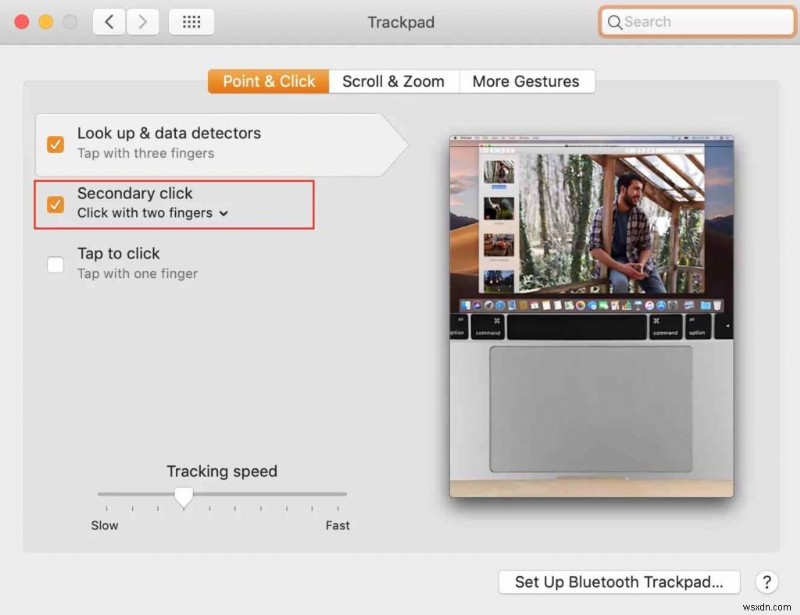
Task: Enable Tap to click
Action: (x=55, y=264)
